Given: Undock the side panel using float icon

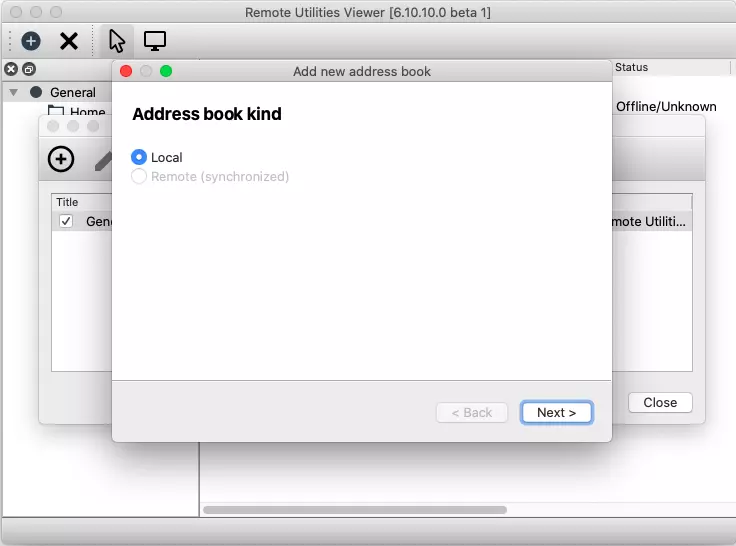Looking at the screenshot, I should pos(29,69).
